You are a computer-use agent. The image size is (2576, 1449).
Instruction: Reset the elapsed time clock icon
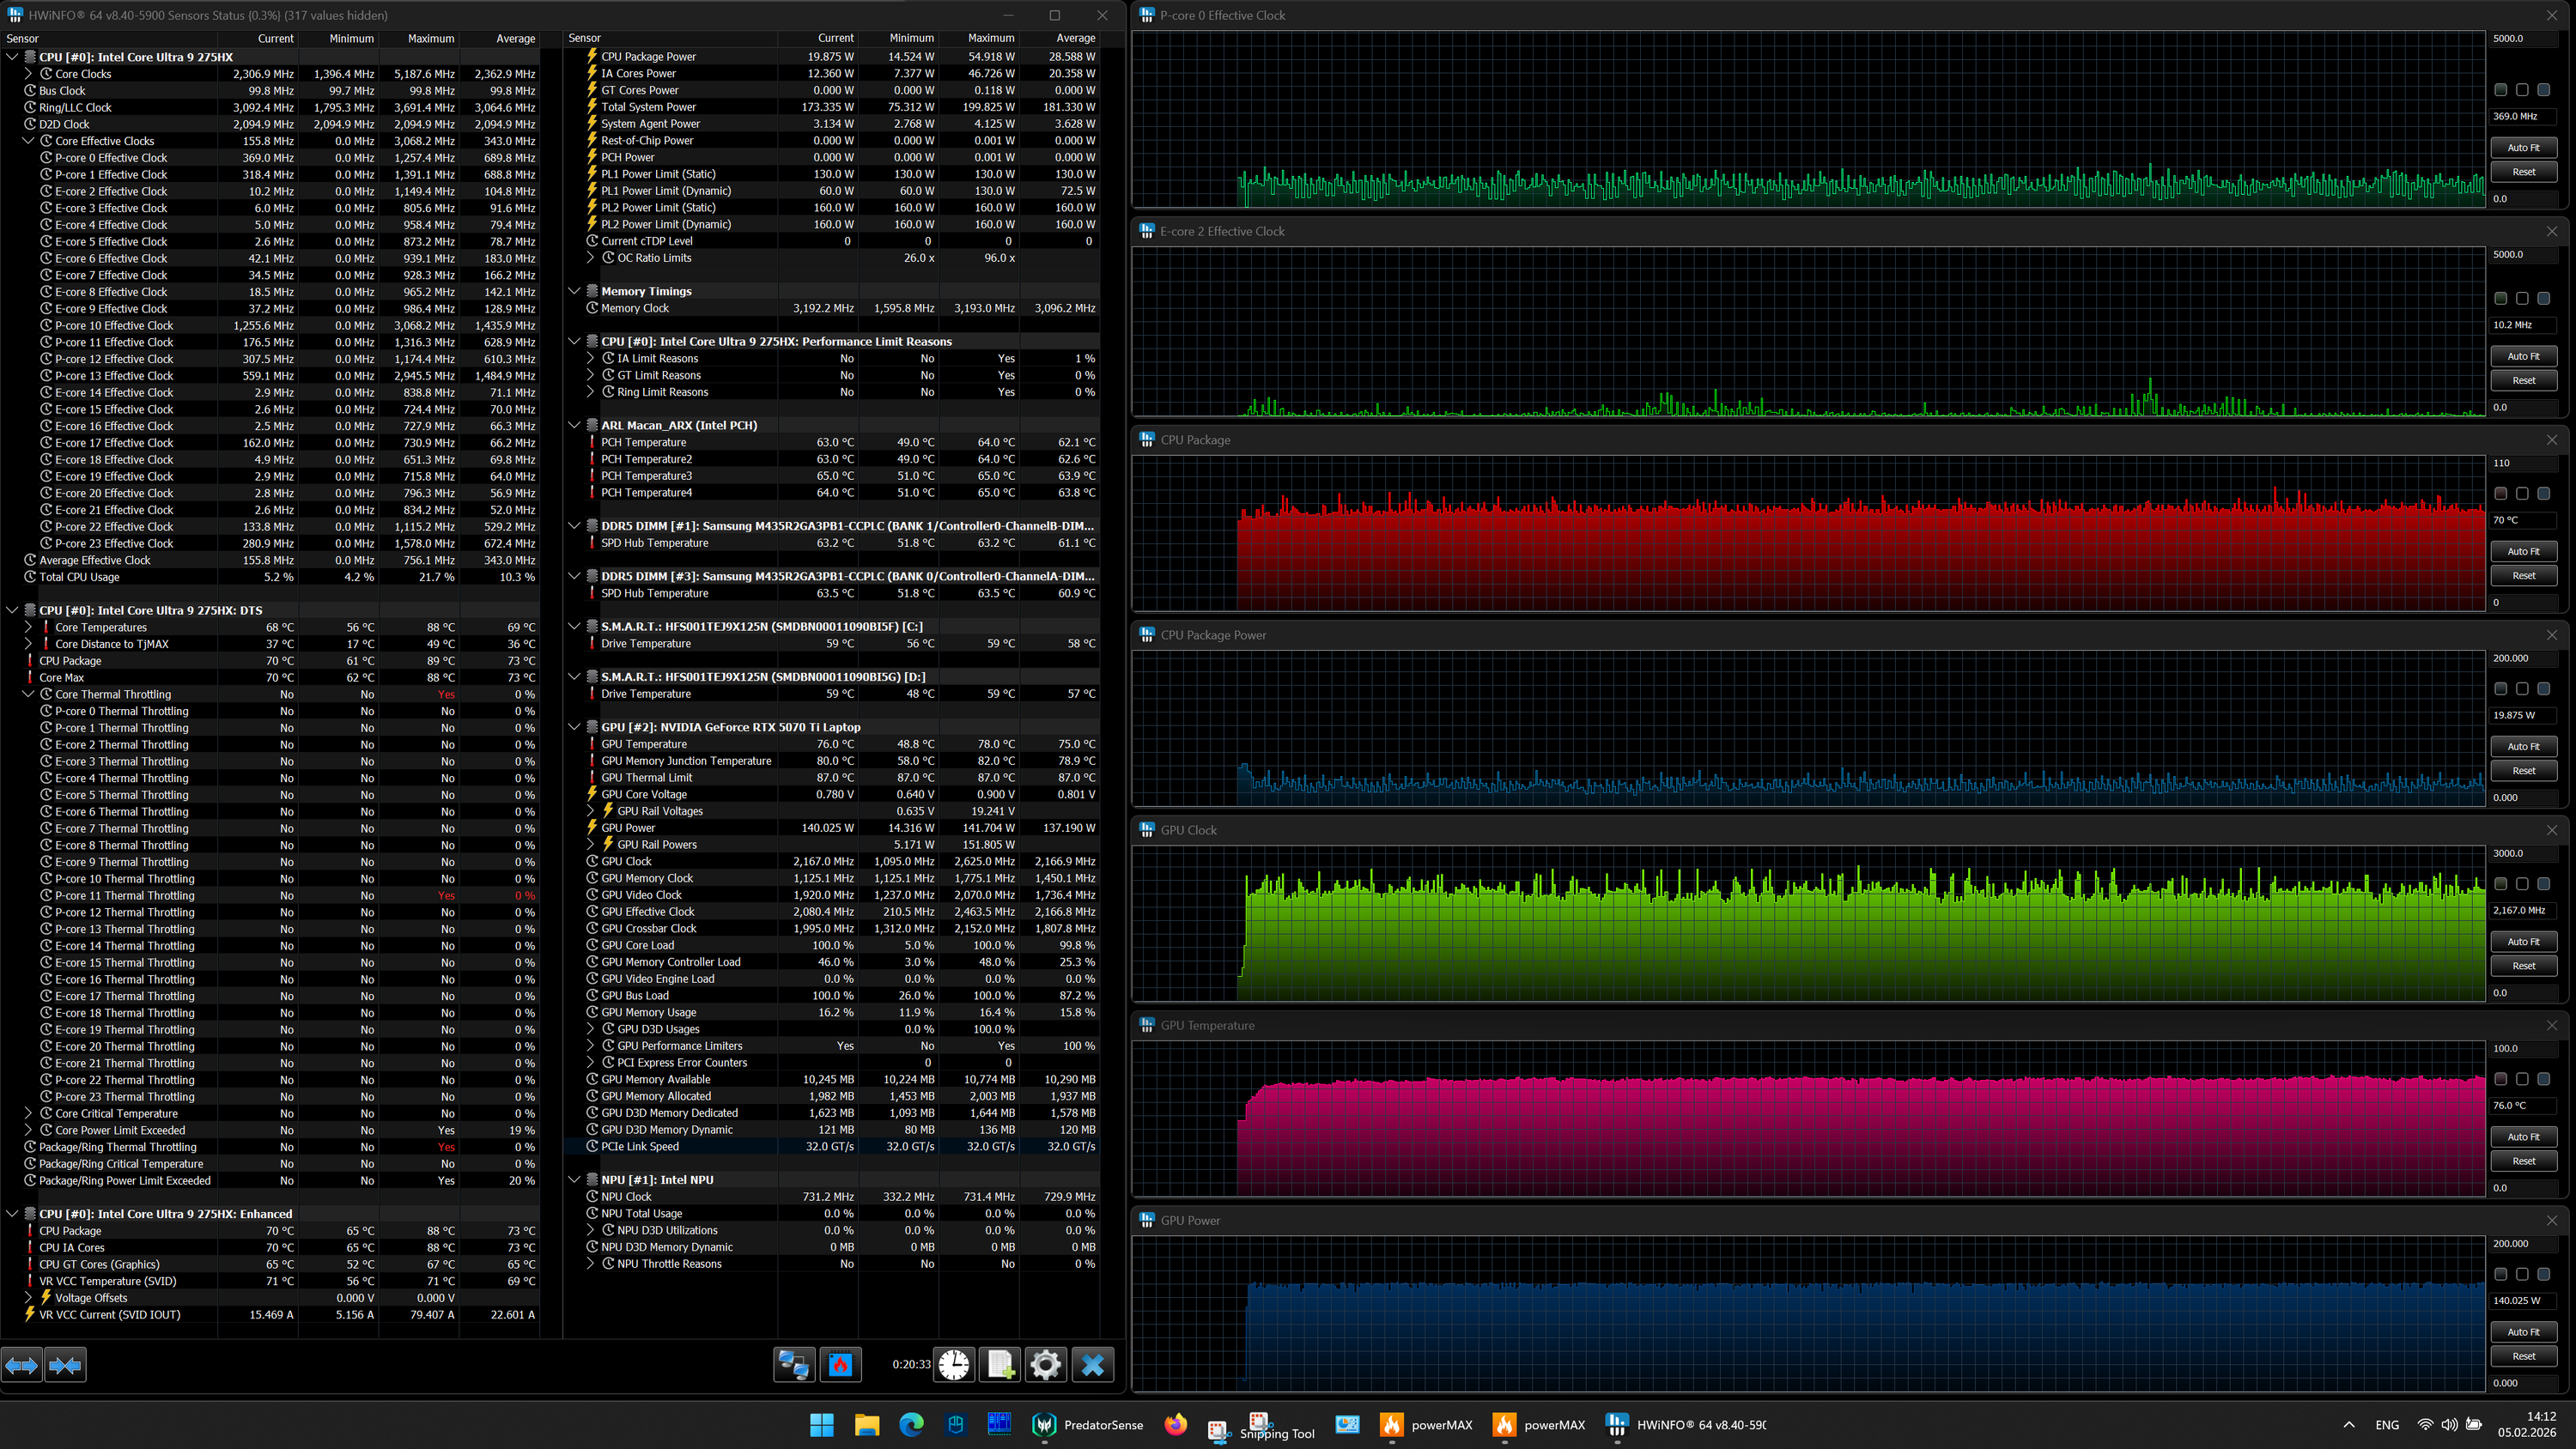click(954, 1365)
